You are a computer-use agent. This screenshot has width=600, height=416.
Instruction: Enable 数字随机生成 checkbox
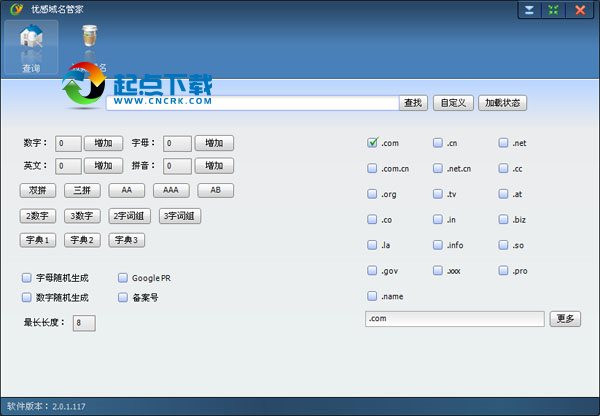point(27,297)
